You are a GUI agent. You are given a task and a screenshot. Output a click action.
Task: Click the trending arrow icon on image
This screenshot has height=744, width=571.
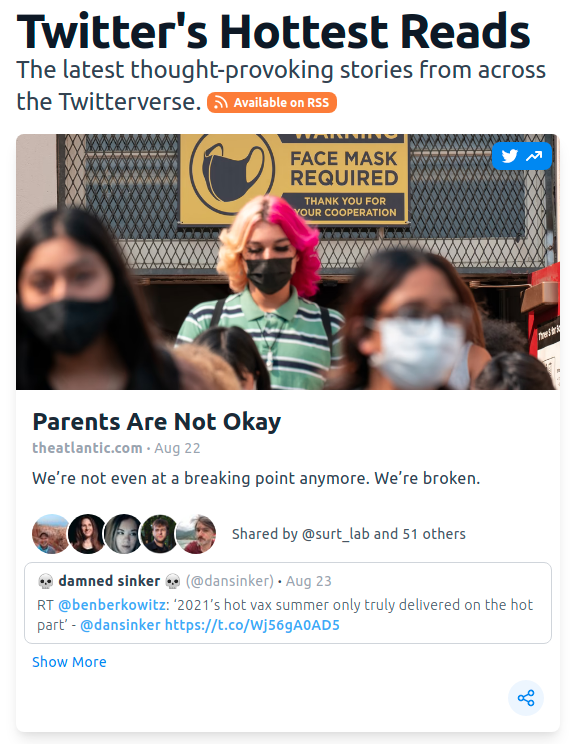[534, 156]
